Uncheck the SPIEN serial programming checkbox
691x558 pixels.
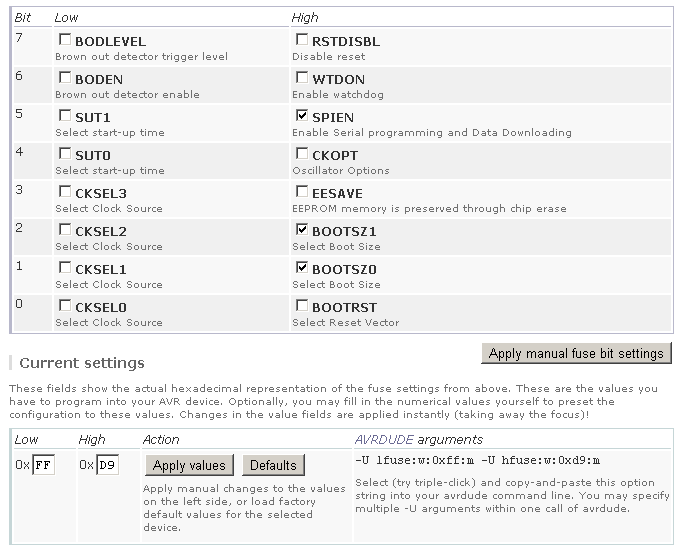(302, 116)
